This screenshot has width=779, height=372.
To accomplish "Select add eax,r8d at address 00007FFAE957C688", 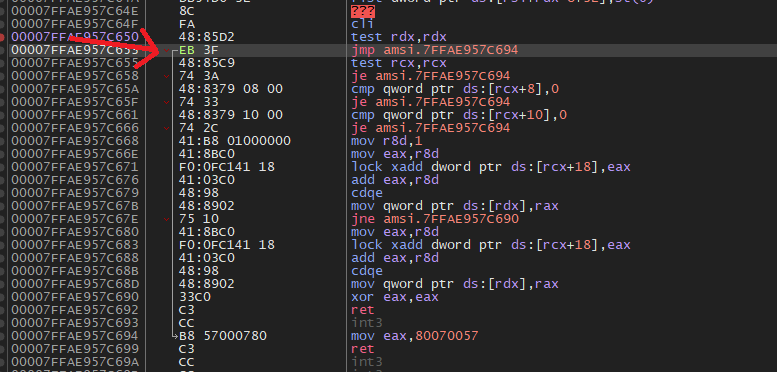I will point(394,258).
